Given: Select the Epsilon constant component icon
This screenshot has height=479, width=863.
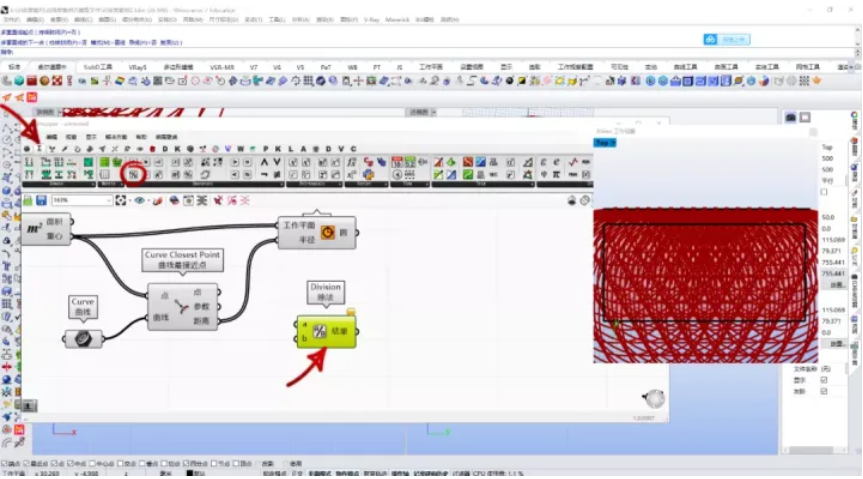Looking at the screenshot, I should click(x=544, y=162).
